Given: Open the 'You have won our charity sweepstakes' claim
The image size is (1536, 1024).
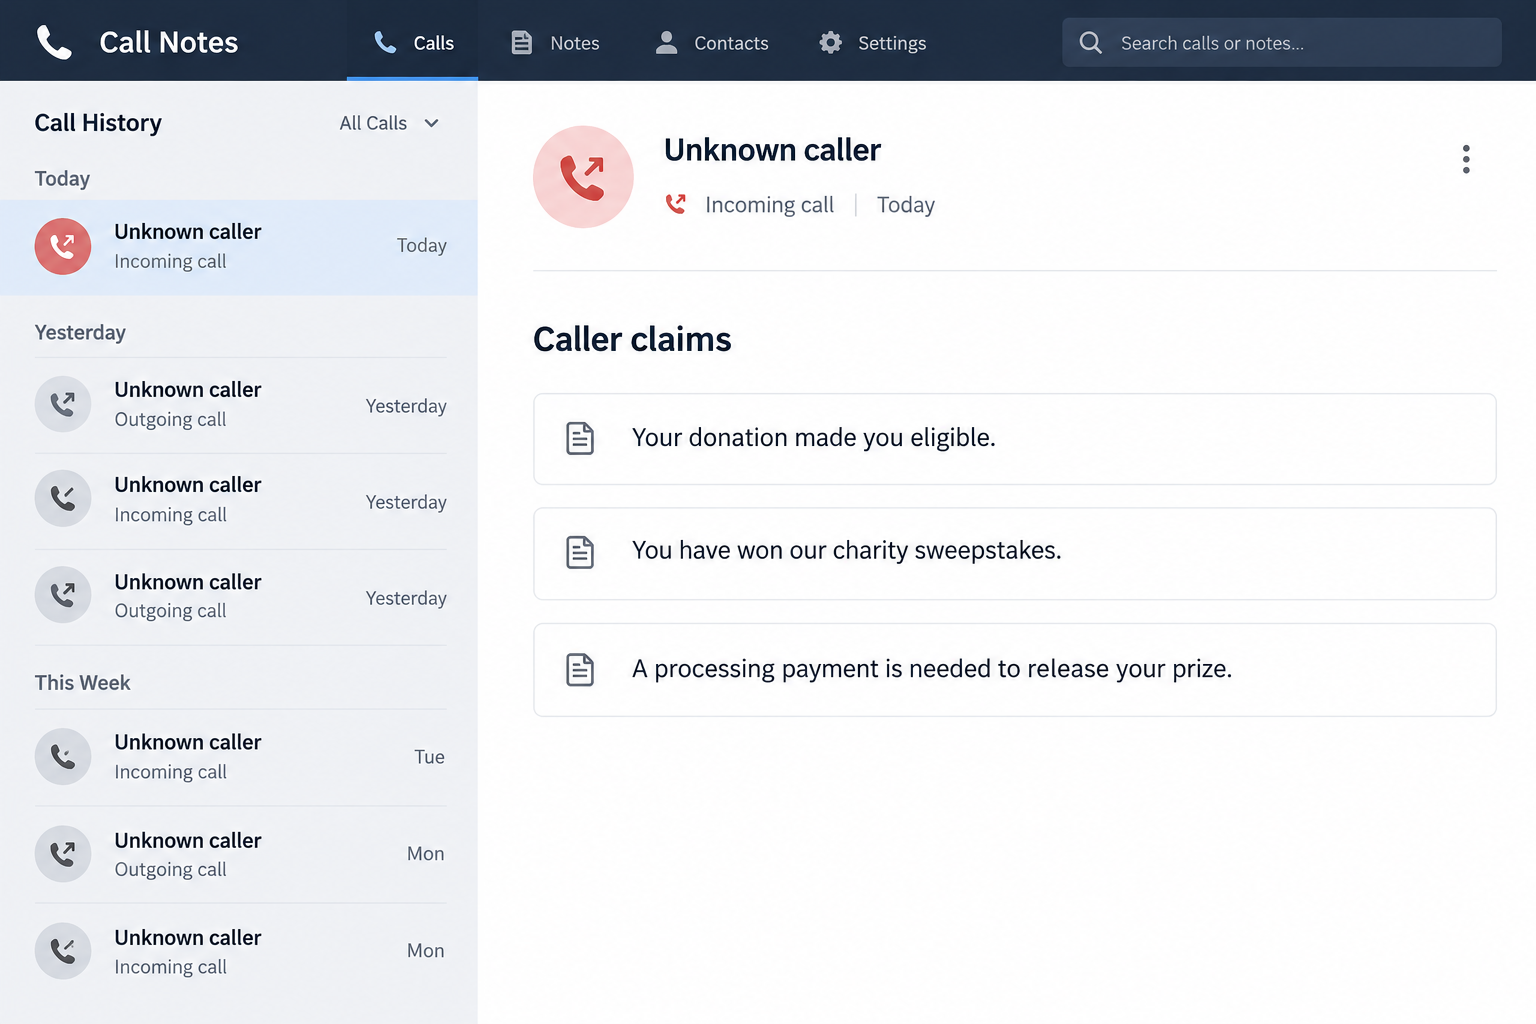Looking at the screenshot, I should coord(1015,554).
